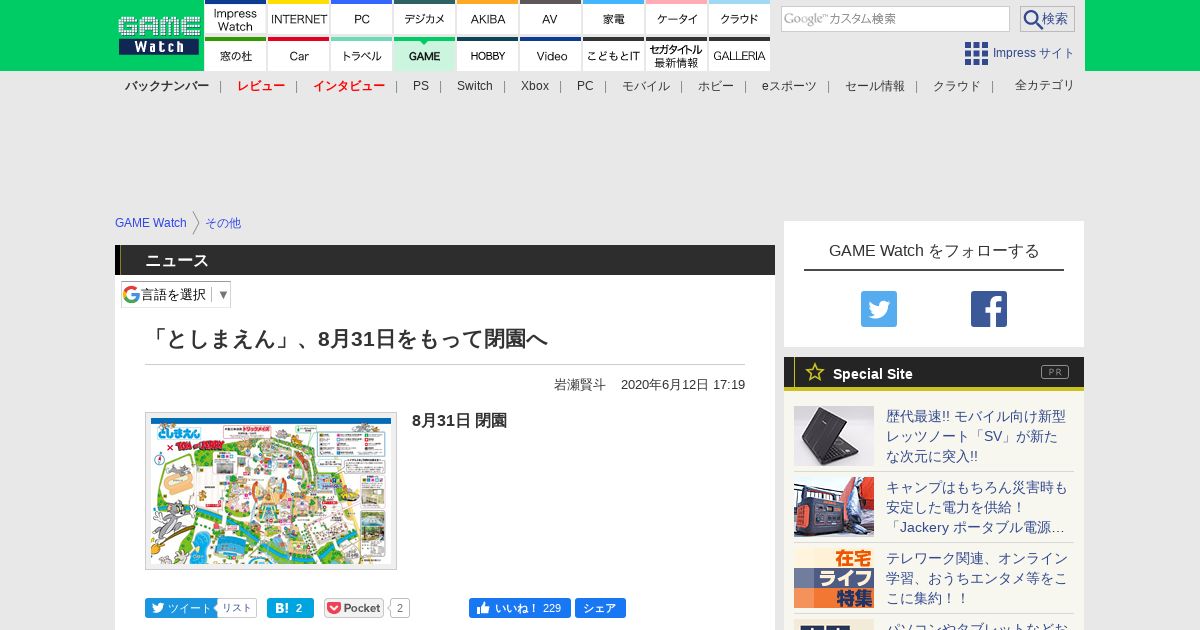This screenshot has width=1200, height=630.
Task: Open the デジカメ Watch tab
Action: (425, 18)
